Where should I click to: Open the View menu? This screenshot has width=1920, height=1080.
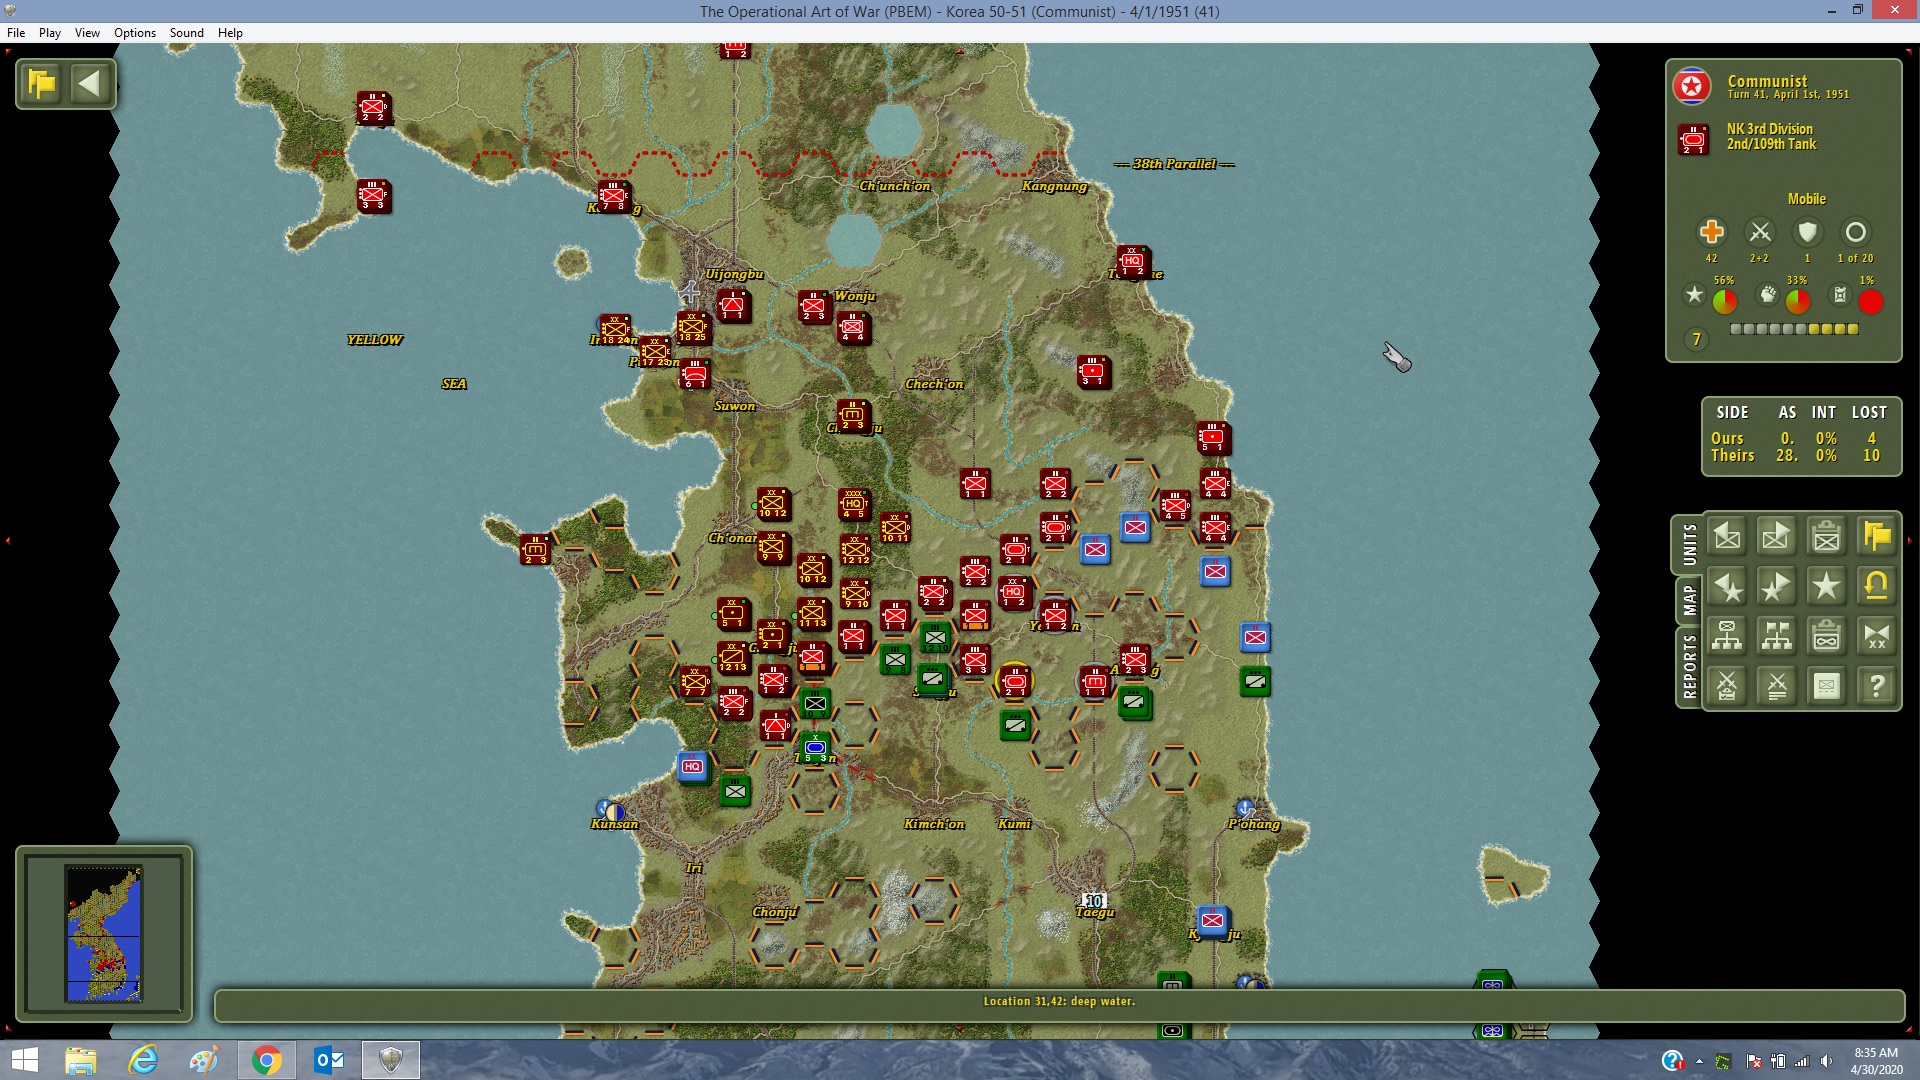coord(87,33)
